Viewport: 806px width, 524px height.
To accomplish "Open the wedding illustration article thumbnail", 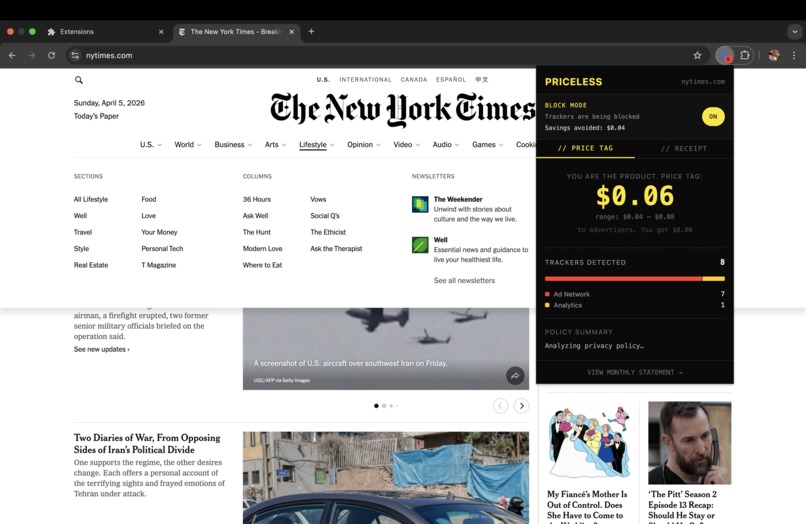I will tap(589, 443).
